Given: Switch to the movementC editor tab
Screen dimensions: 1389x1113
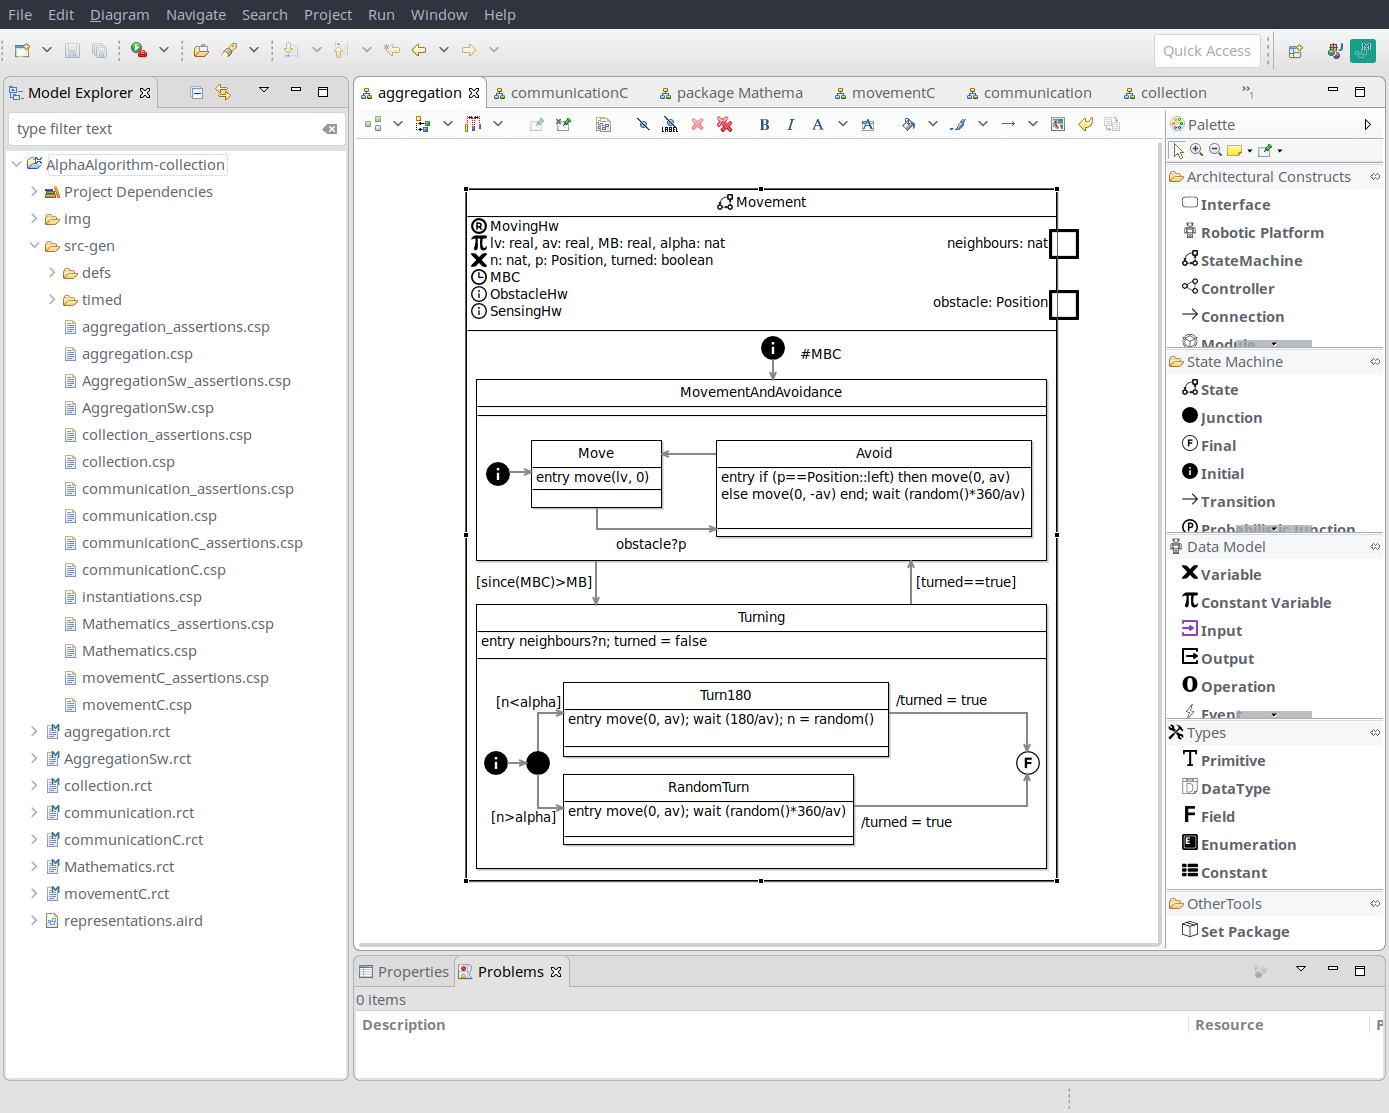Looking at the screenshot, I should tap(892, 93).
